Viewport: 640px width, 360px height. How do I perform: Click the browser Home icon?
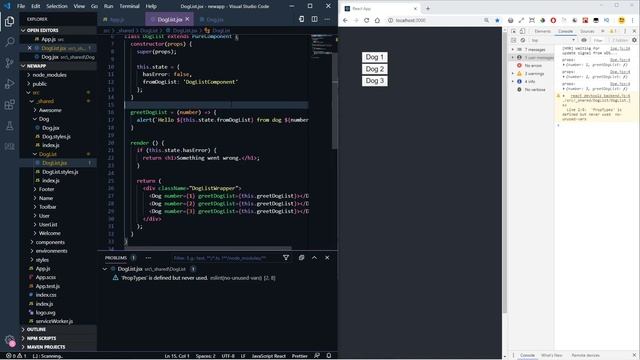pyautogui.click(x=377, y=20)
